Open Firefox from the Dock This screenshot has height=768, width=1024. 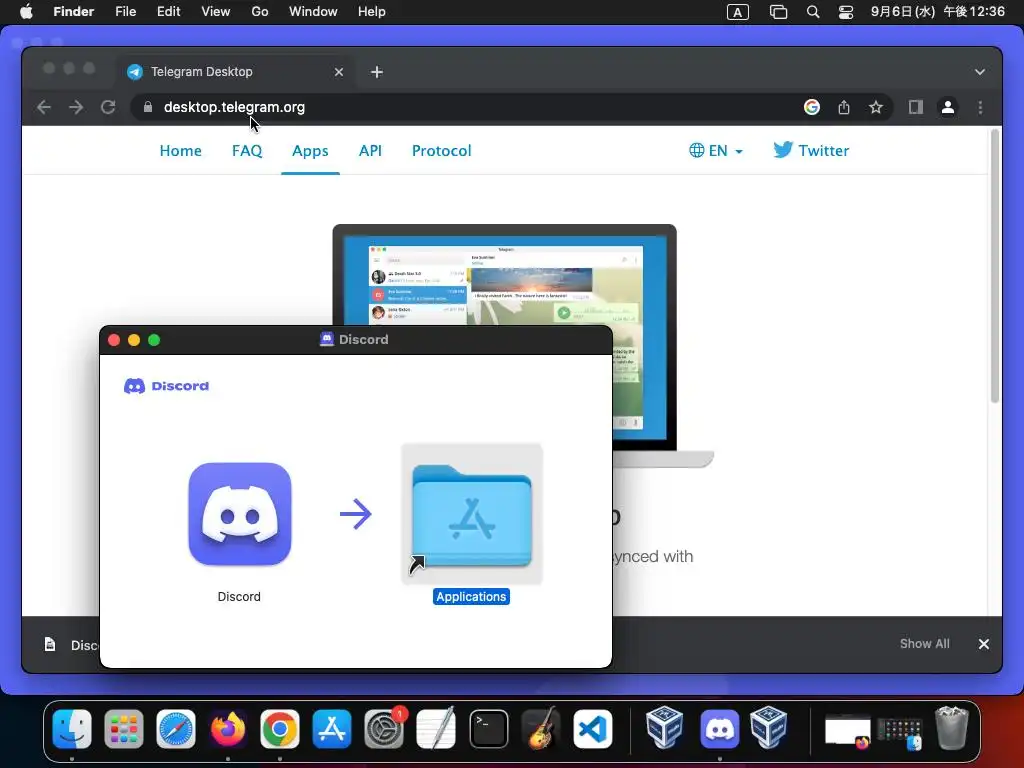pyautogui.click(x=227, y=728)
